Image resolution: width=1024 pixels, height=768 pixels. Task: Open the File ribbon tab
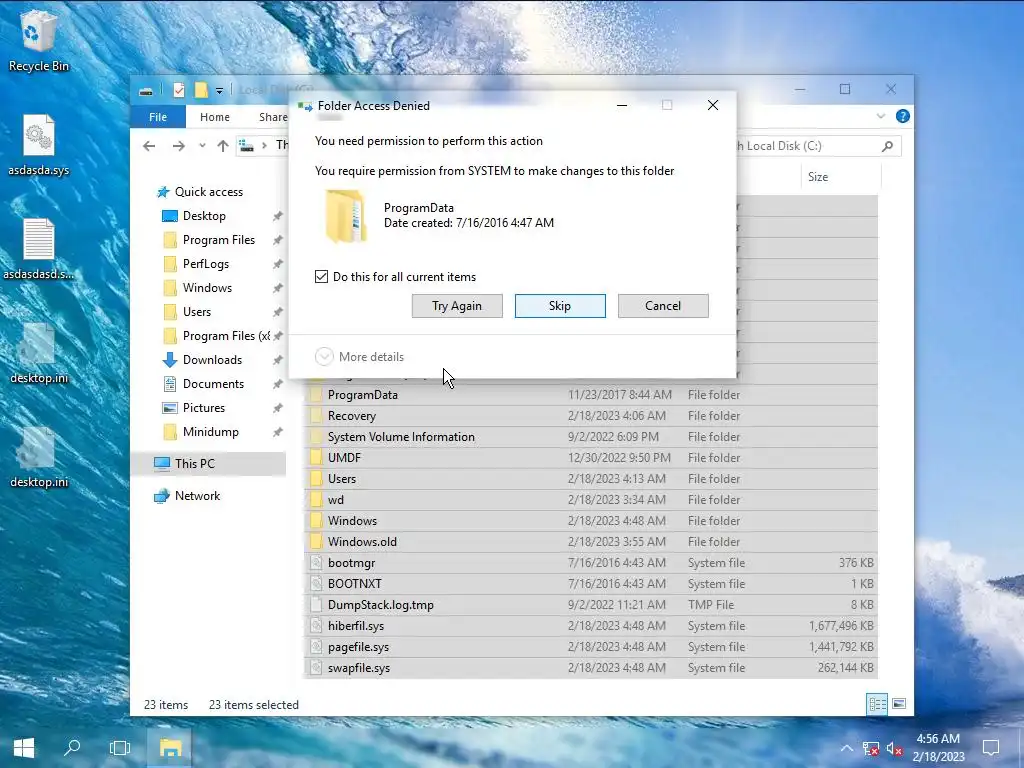(x=158, y=117)
